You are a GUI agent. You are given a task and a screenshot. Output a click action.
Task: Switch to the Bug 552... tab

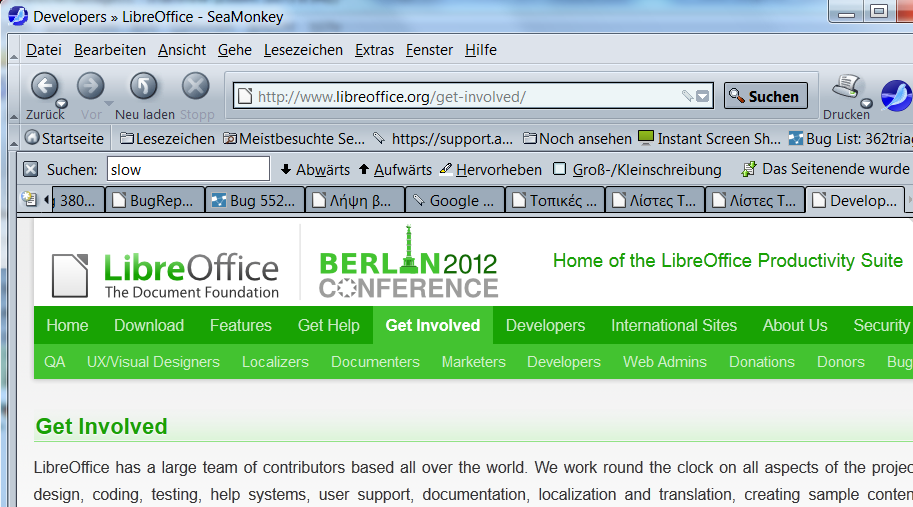pyautogui.click(x=254, y=201)
